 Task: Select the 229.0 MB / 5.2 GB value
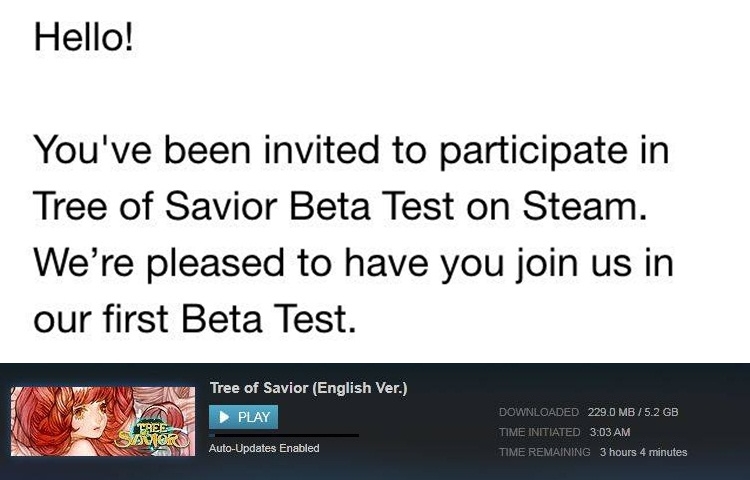pos(633,412)
